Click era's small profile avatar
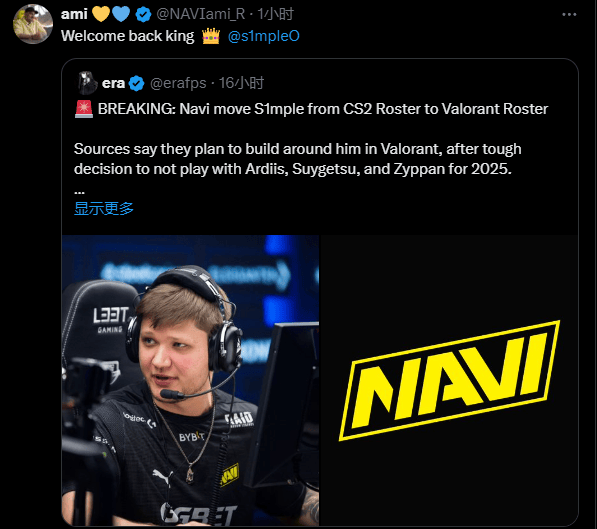The width and height of the screenshot is (597, 529). click(87, 83)
